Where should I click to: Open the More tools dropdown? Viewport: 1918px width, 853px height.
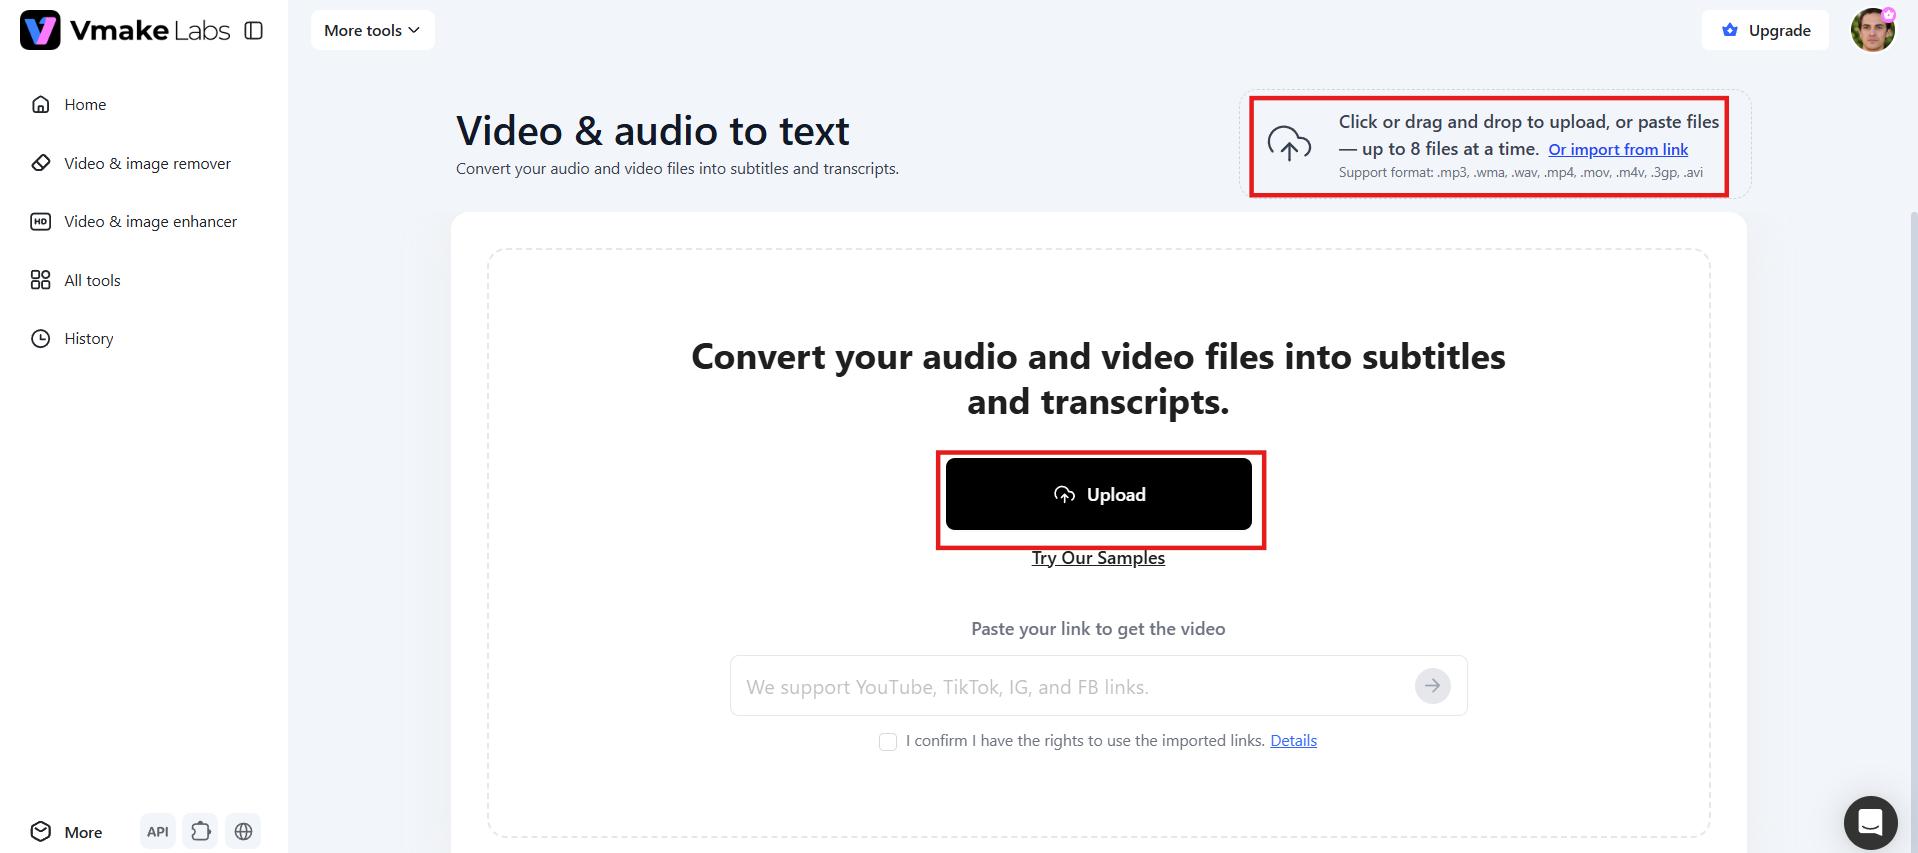coord(372,30)
